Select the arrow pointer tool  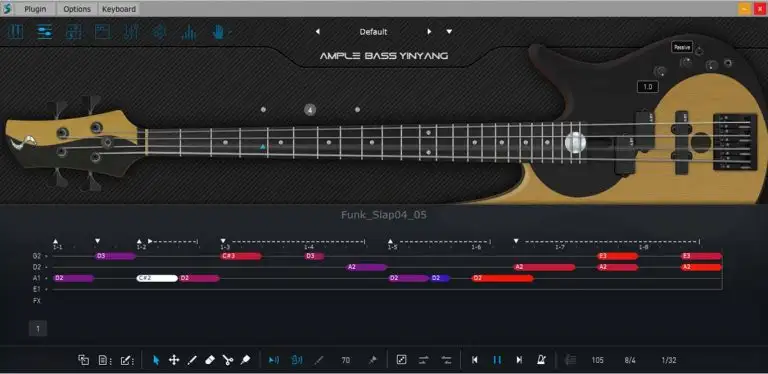tap(156, 360)
